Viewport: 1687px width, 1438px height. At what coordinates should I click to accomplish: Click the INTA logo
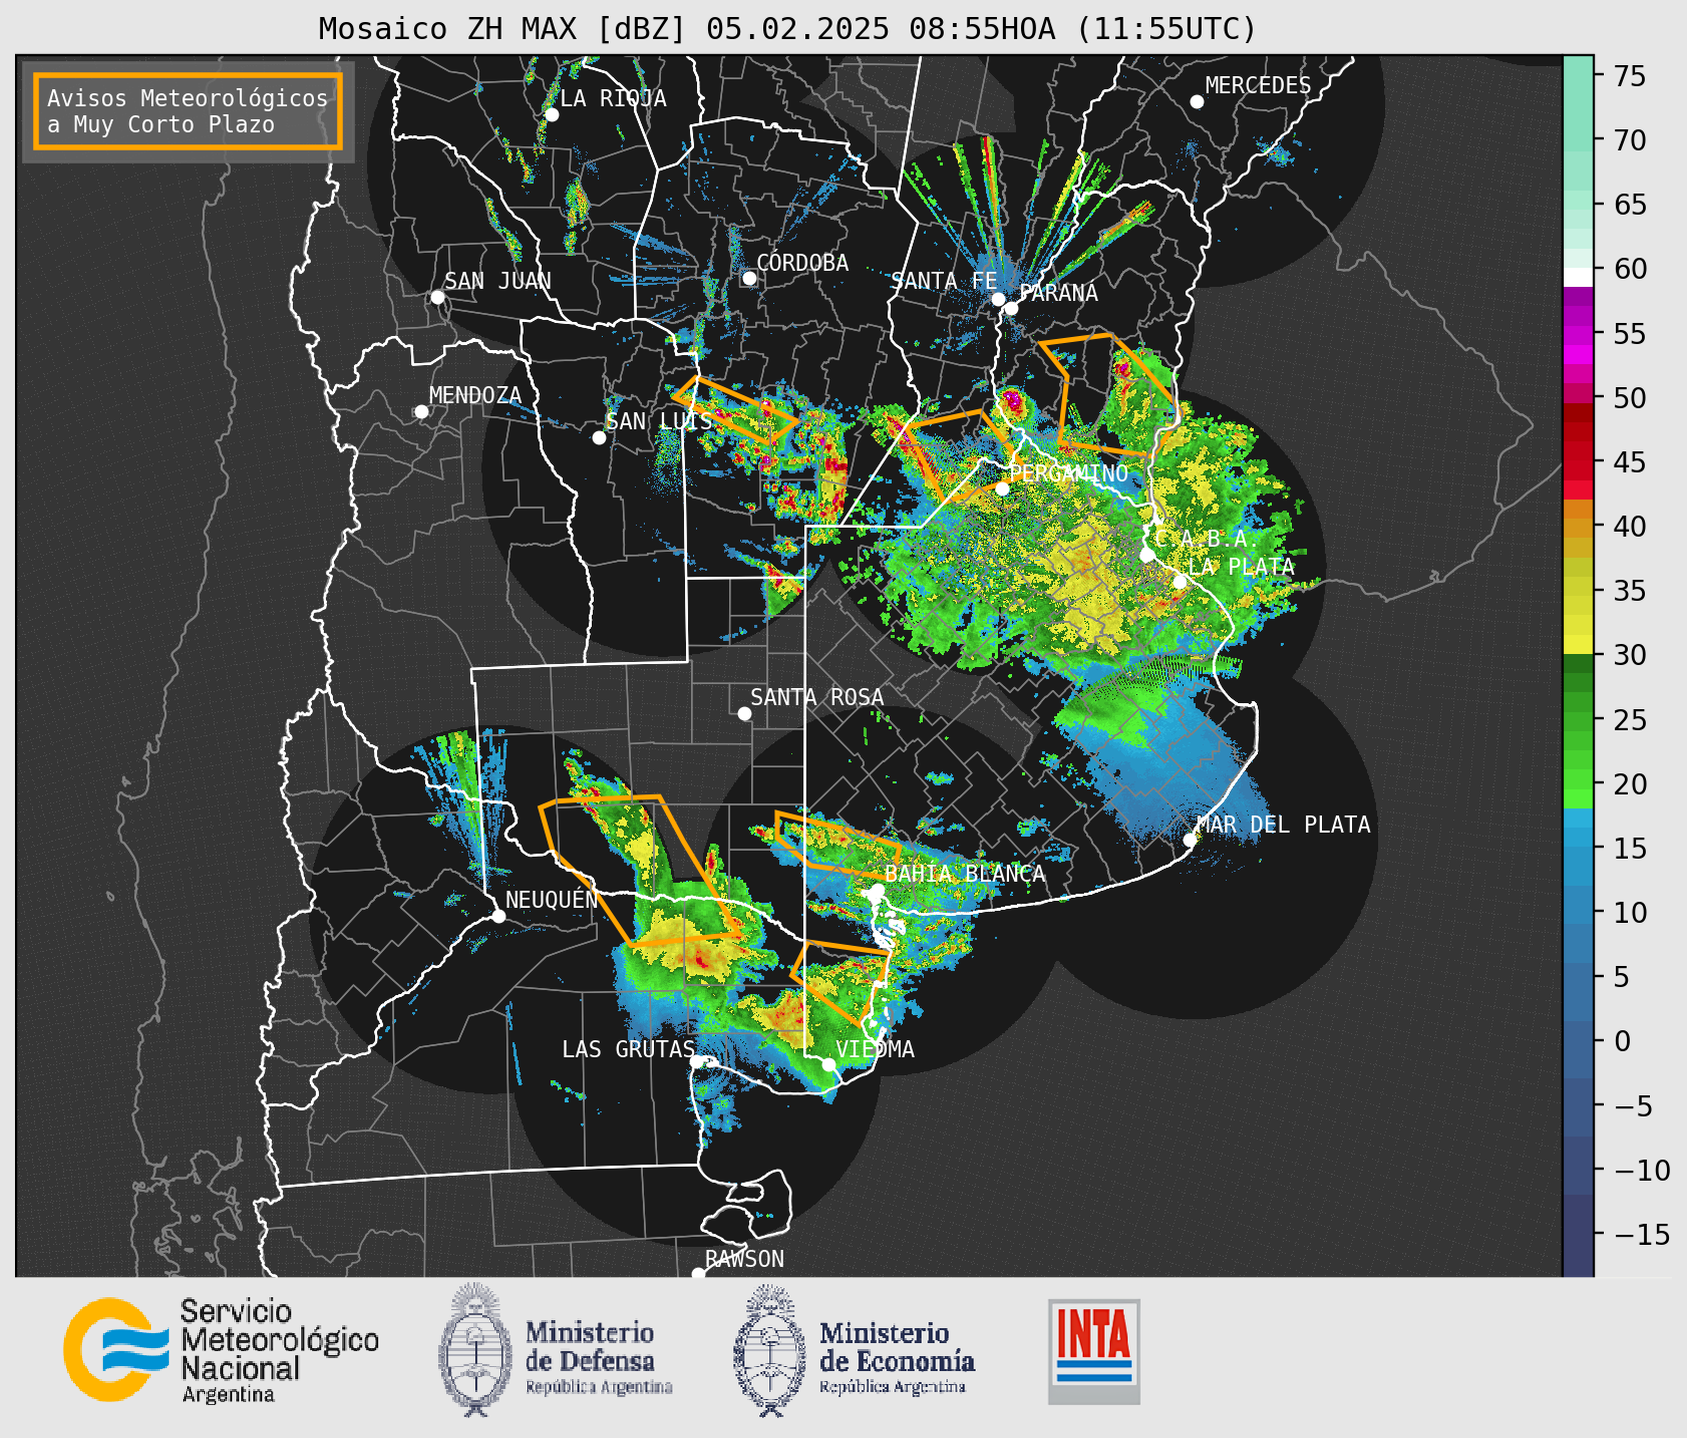1094,1351
